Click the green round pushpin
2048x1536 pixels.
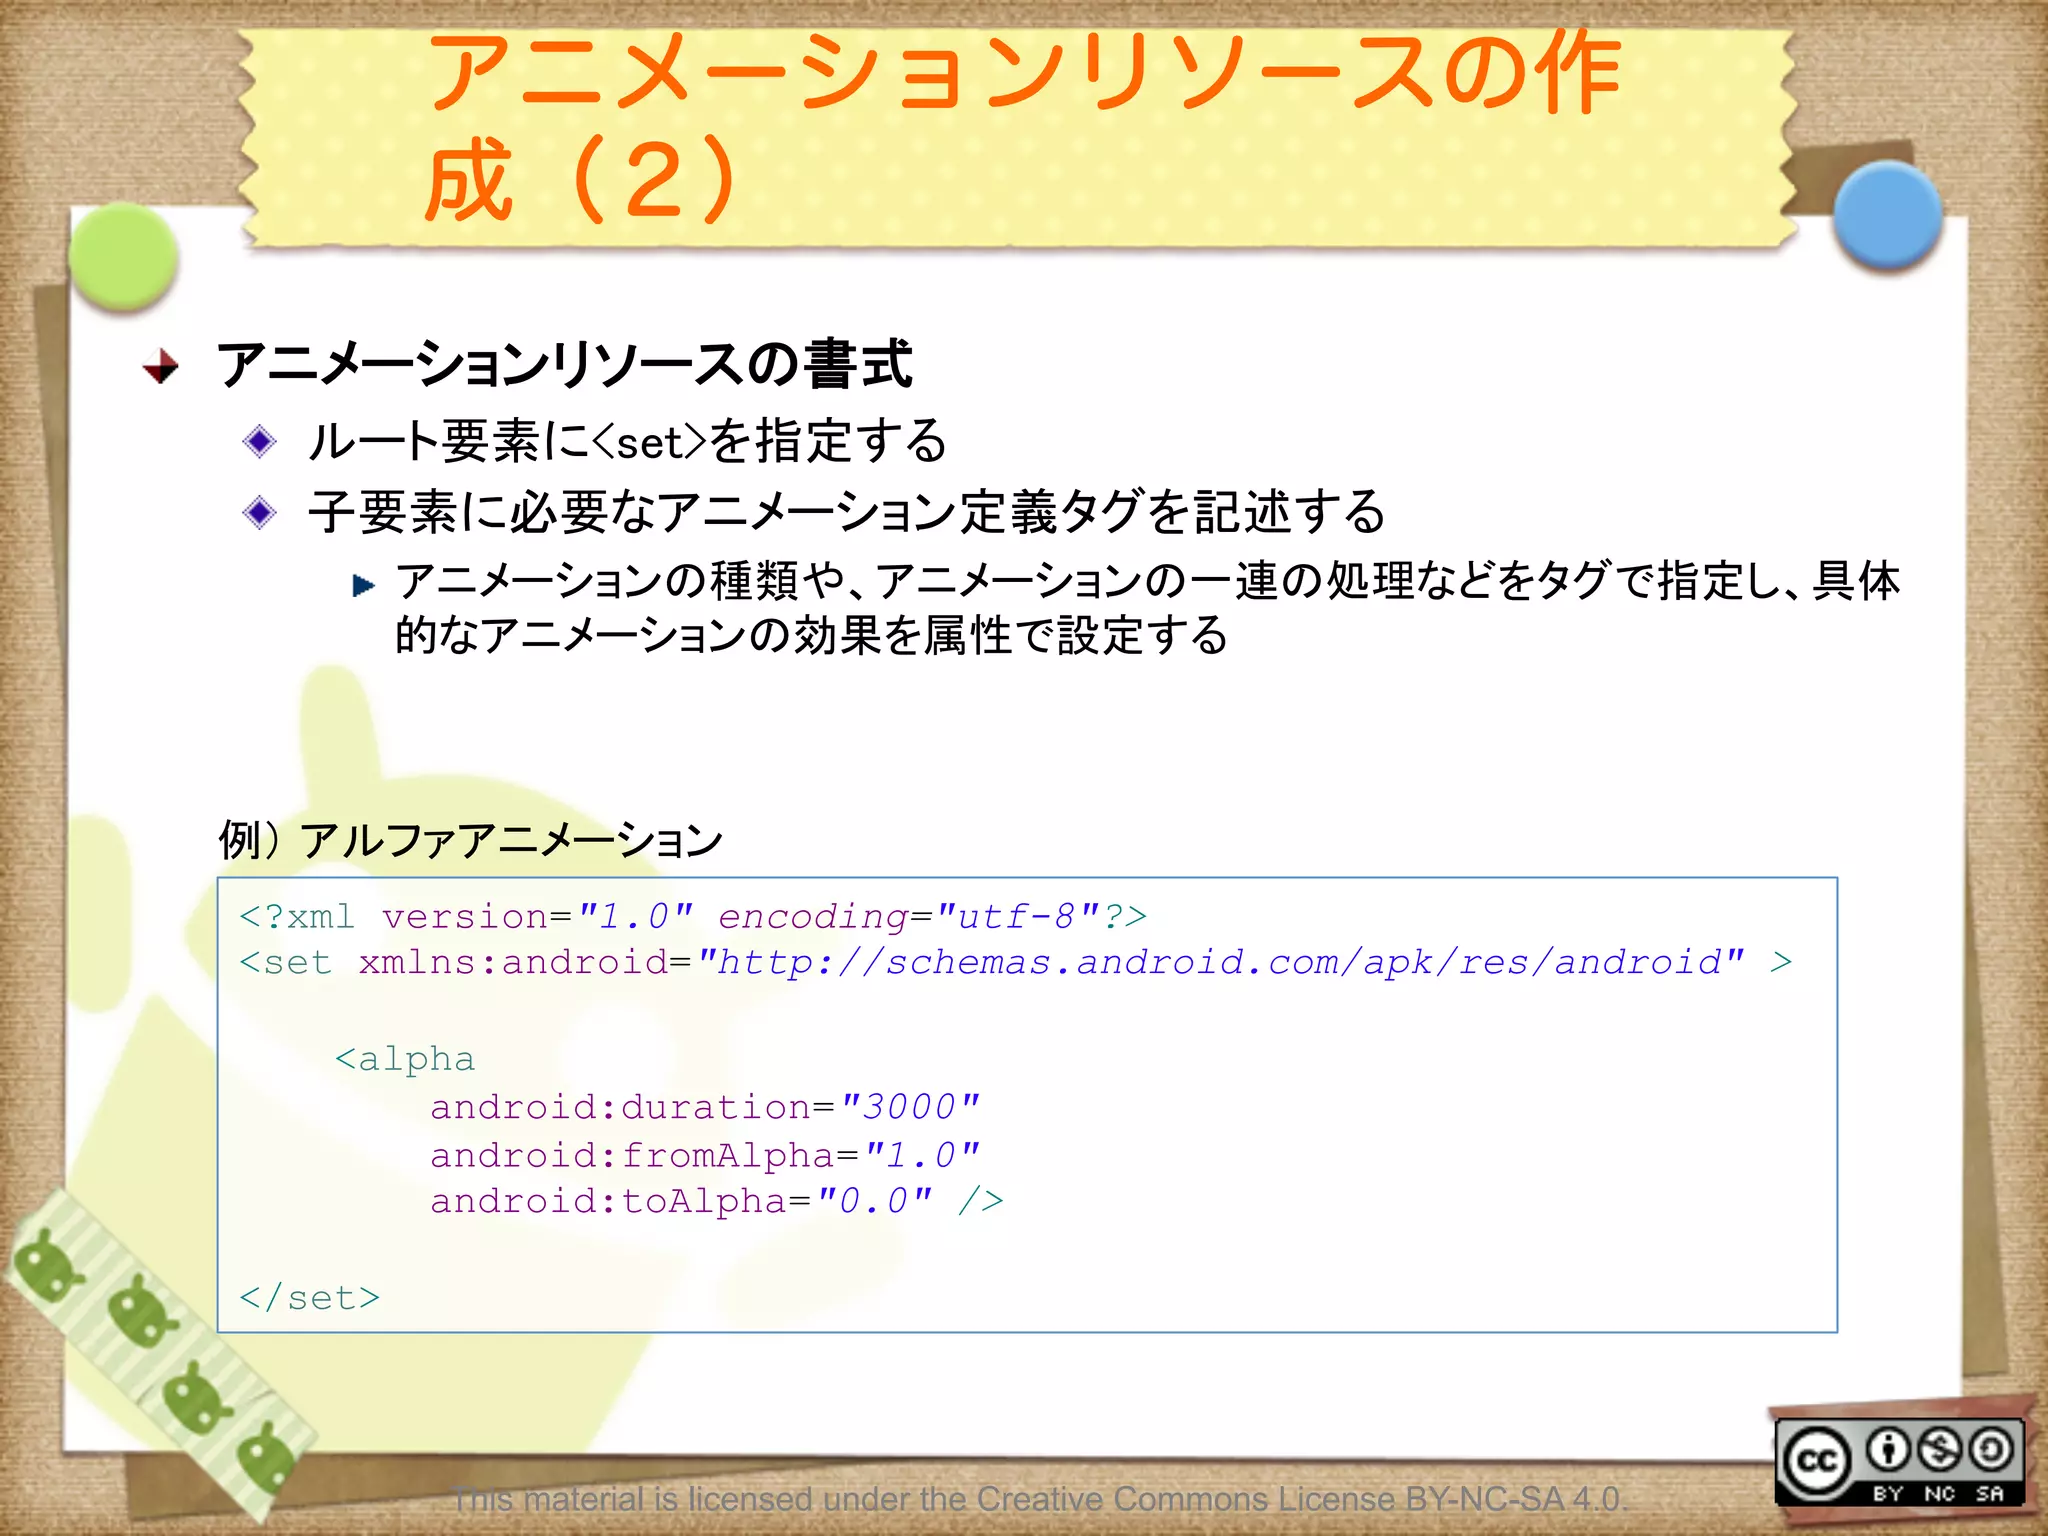click(x=124, y=256)
